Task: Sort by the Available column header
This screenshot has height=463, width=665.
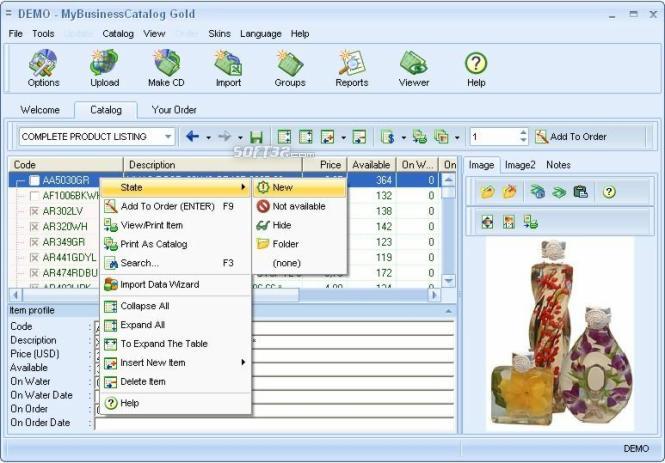Action: click(x=371, y=165)
